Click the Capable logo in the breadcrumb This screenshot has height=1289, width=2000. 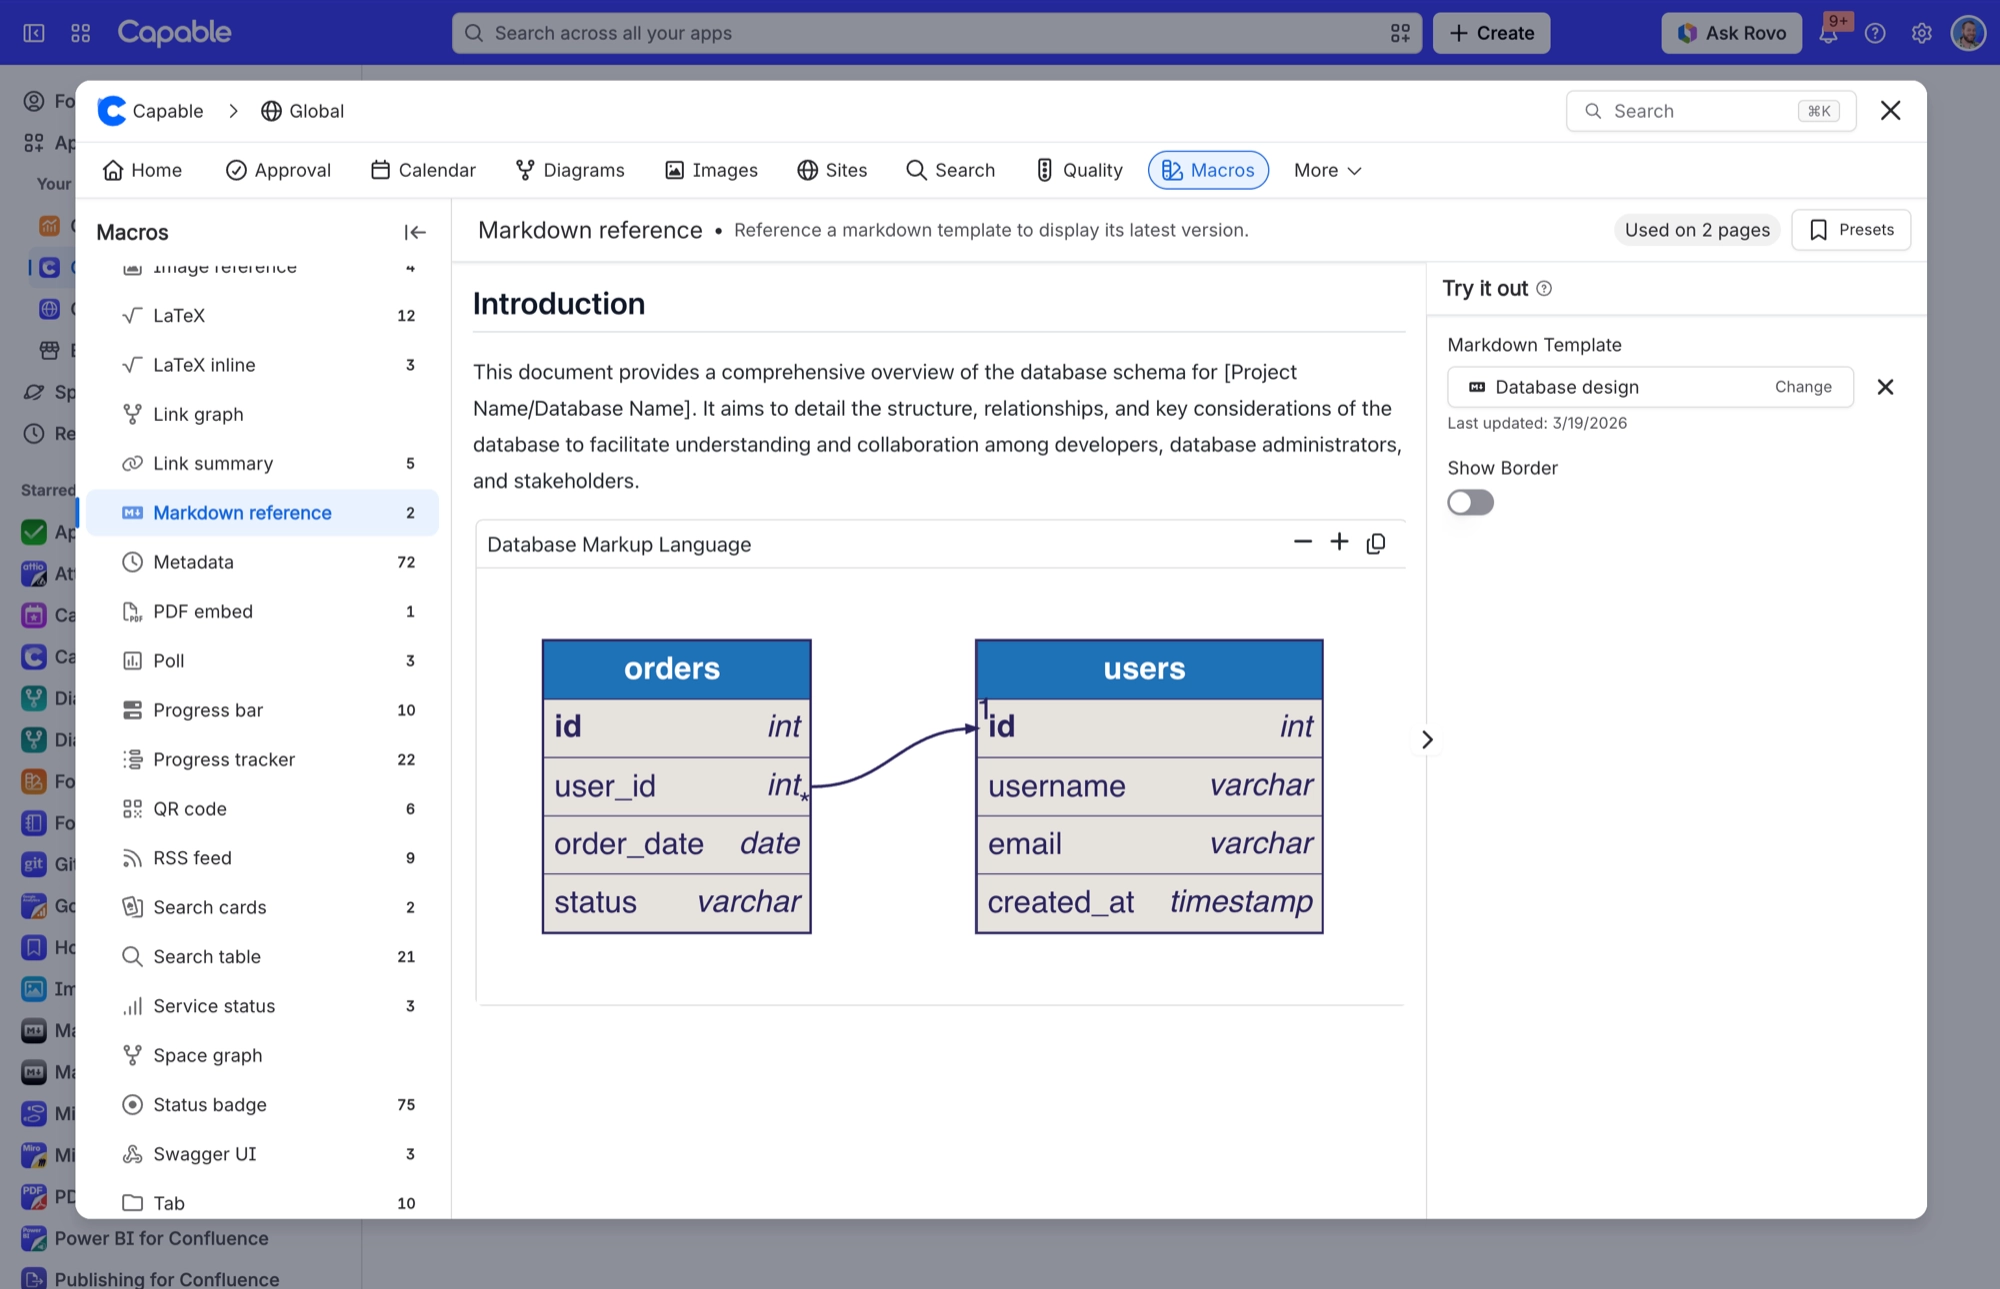click(x=112, y=111)
